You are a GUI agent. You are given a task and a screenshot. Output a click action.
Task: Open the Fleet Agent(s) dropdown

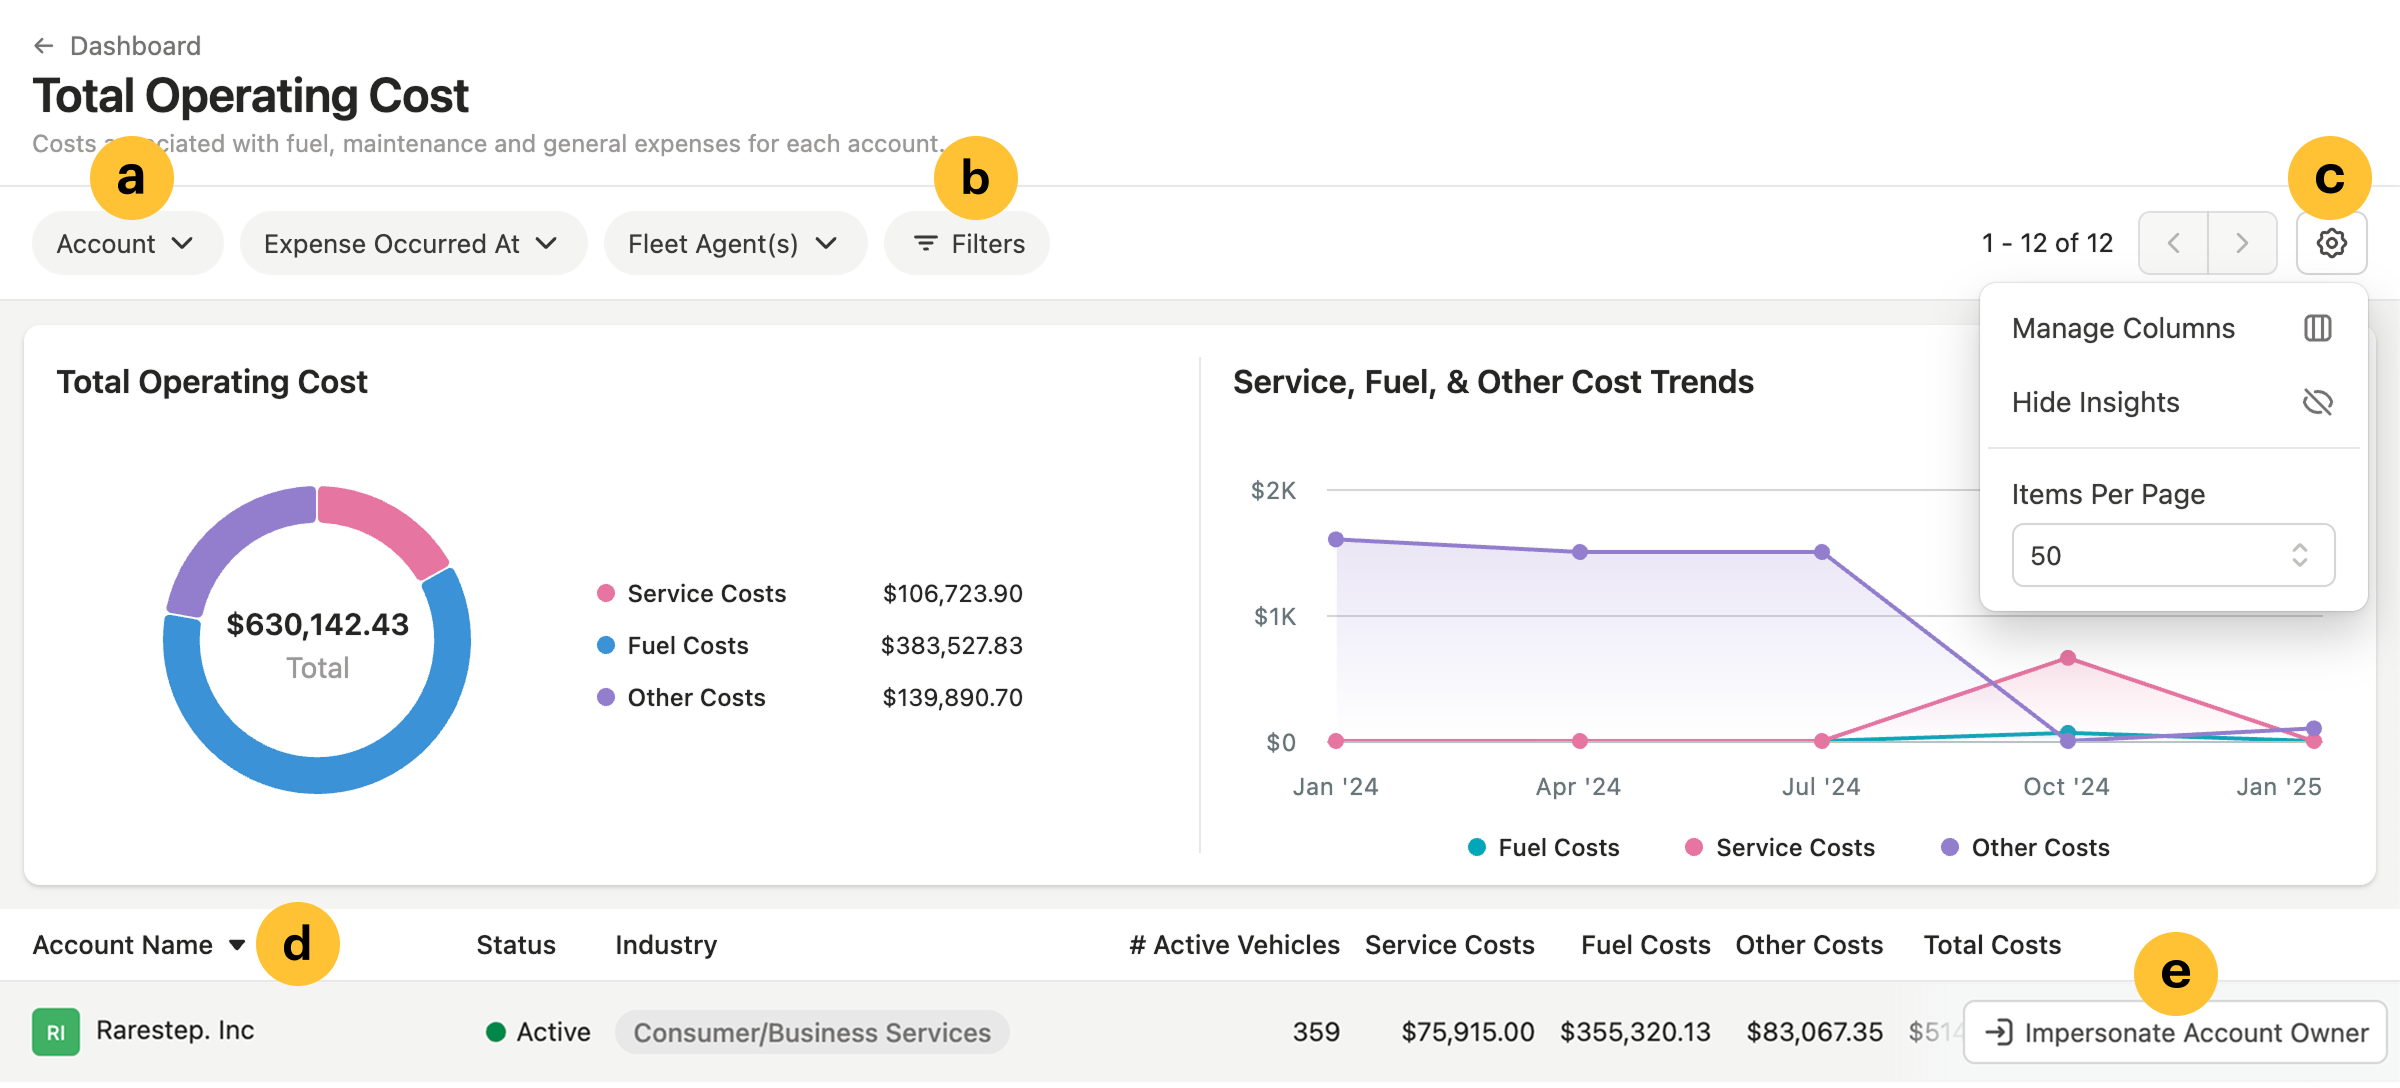pyautogui.click(x=733, y=243)
